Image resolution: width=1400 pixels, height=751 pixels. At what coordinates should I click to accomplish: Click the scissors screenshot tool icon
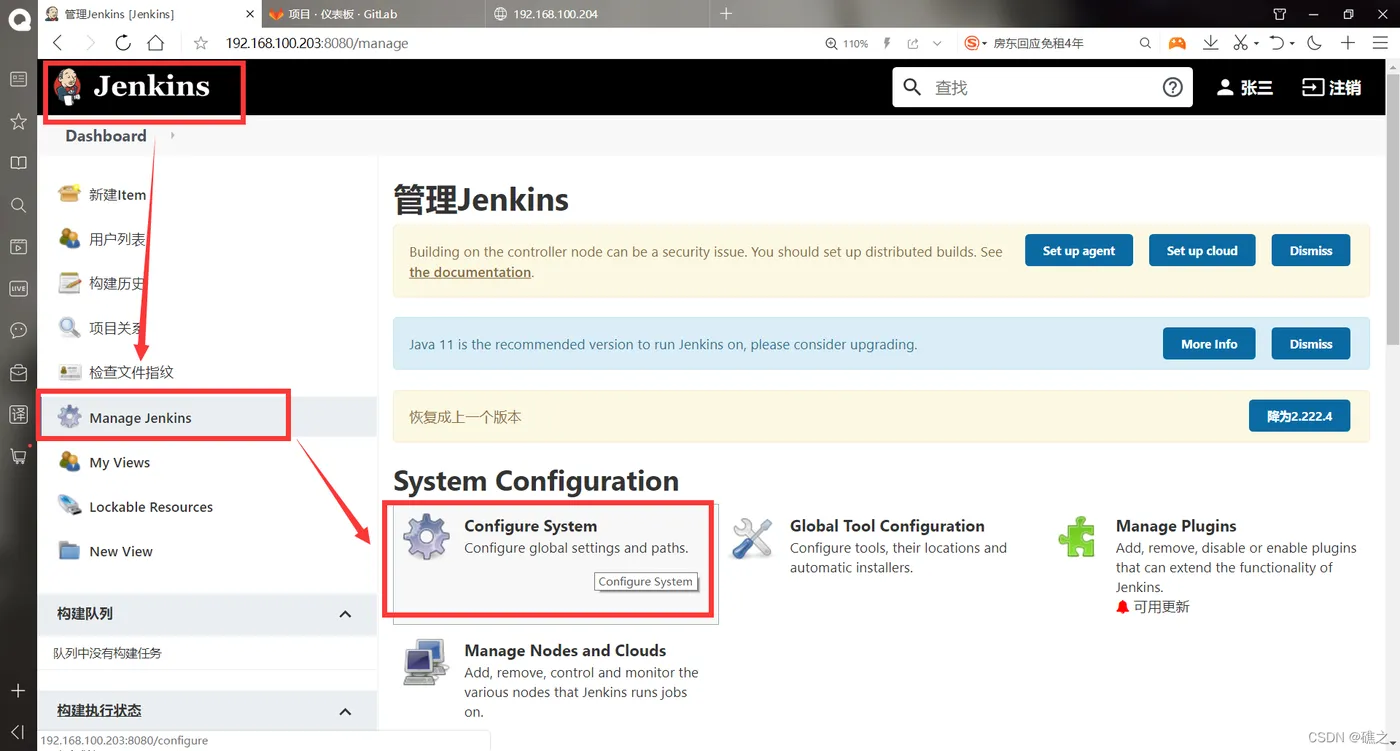click(1240, 43)
